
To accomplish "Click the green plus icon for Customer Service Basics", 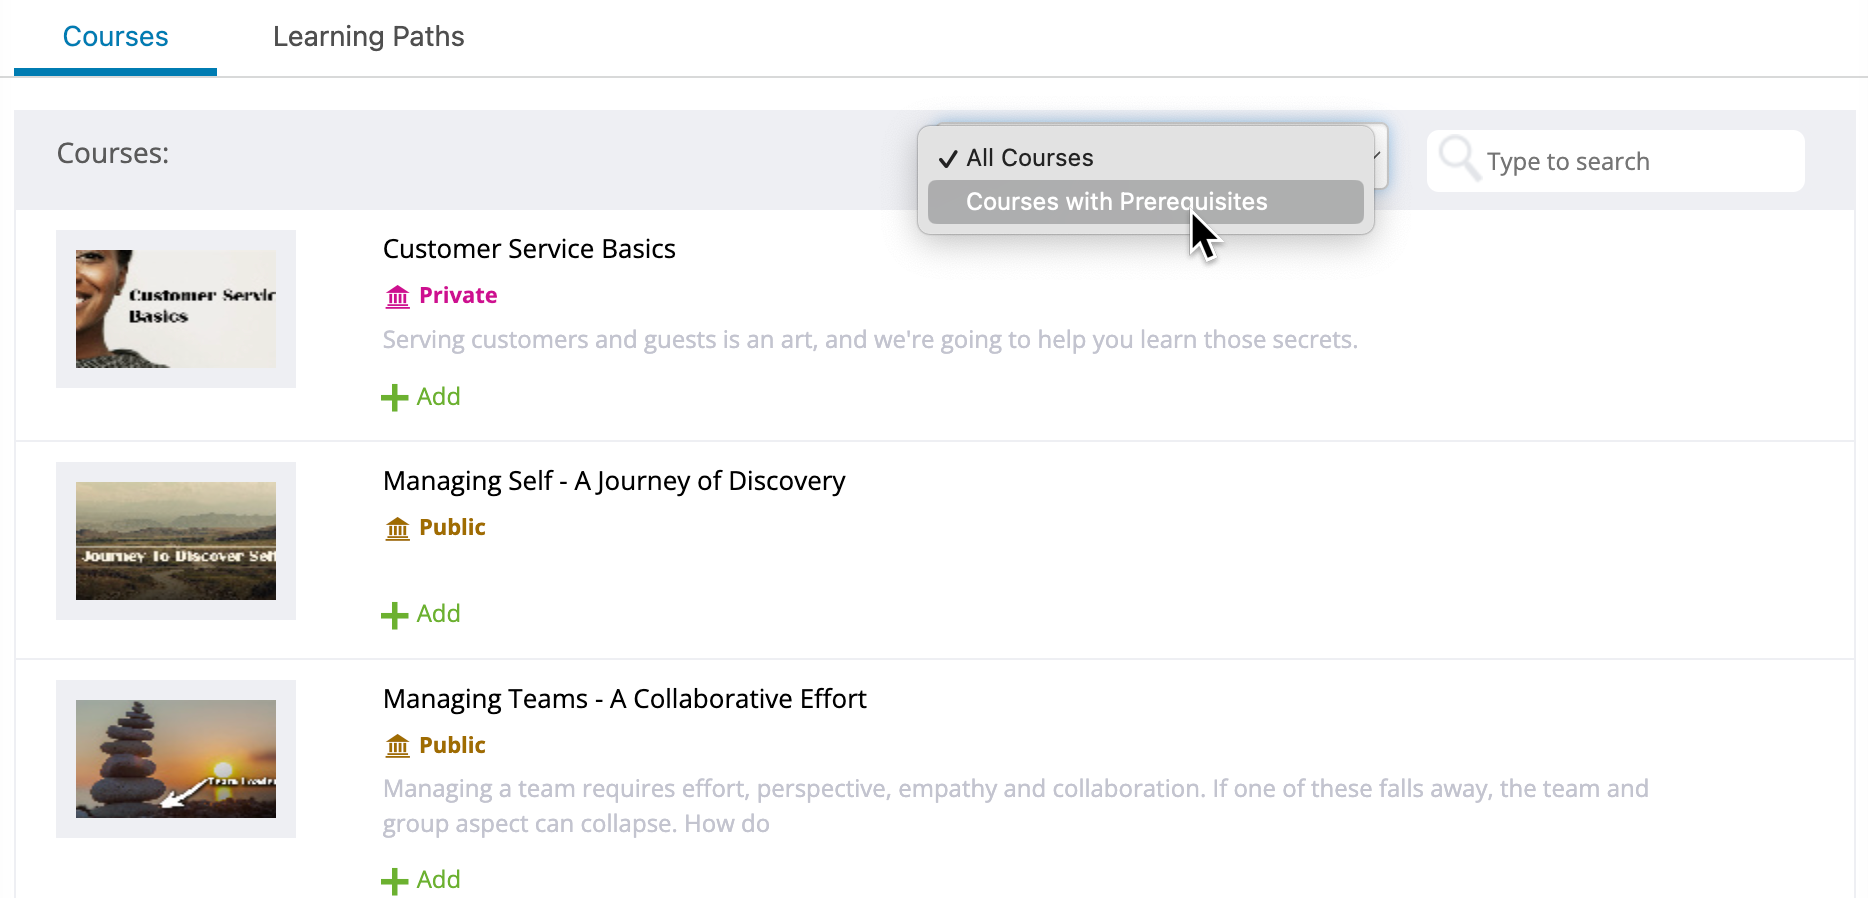I will click(393, 397).
